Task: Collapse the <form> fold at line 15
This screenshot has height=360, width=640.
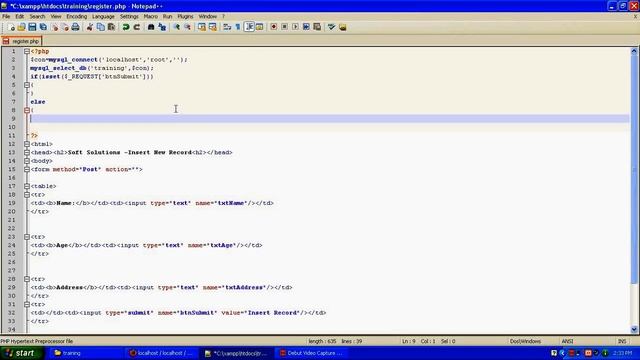Action: [x=27, y=169]
